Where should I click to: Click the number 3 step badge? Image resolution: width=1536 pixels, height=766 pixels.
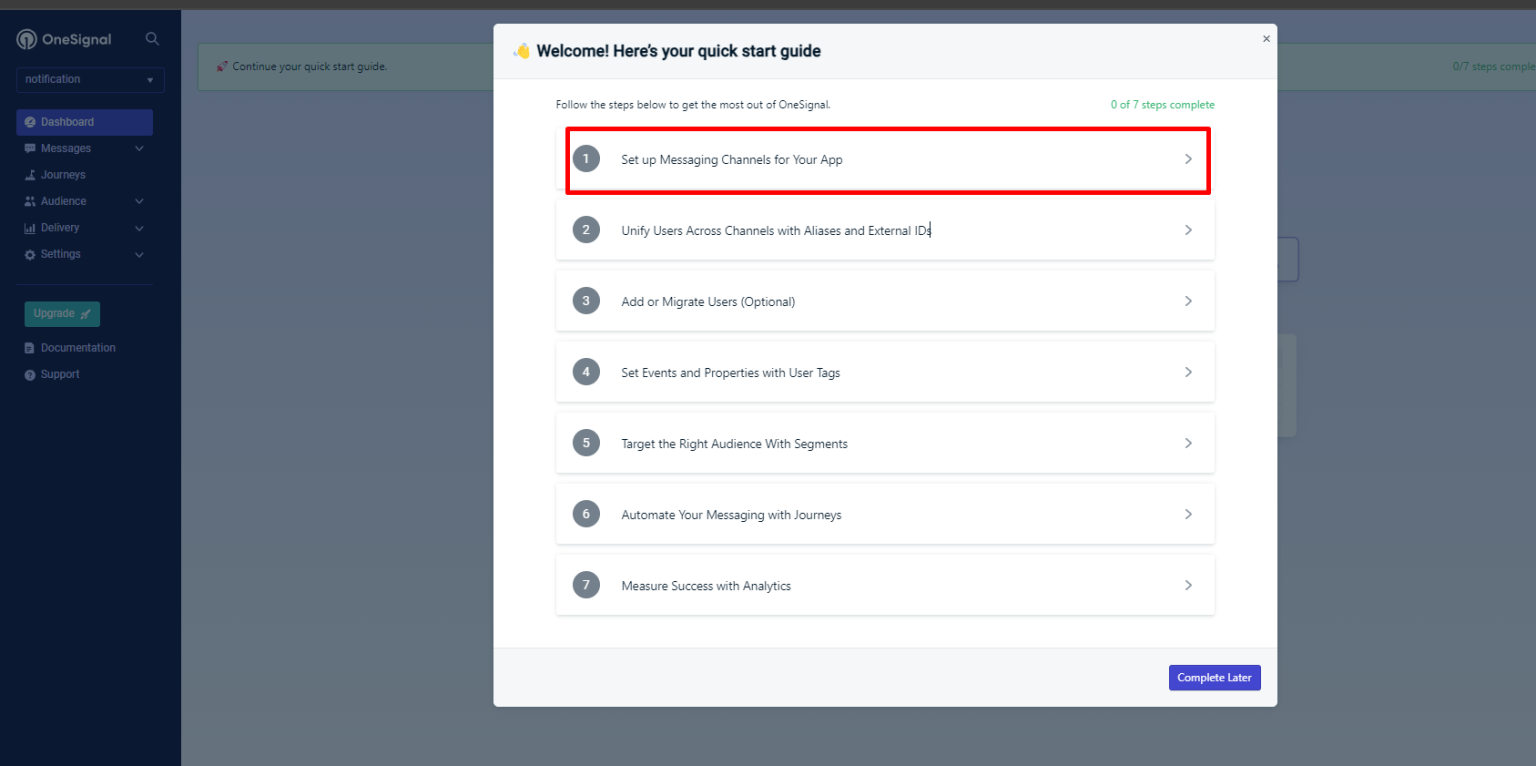(586, 301)
